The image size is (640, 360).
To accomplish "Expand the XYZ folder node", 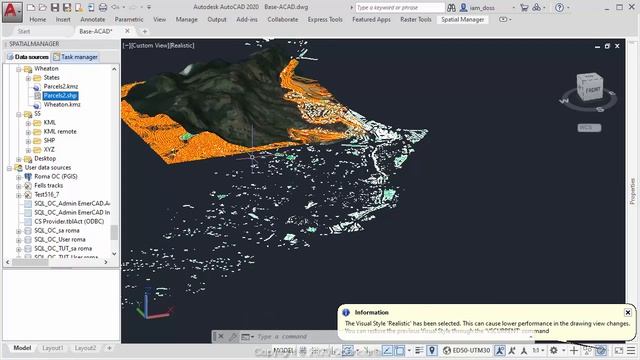I will (x=28, y=149).
